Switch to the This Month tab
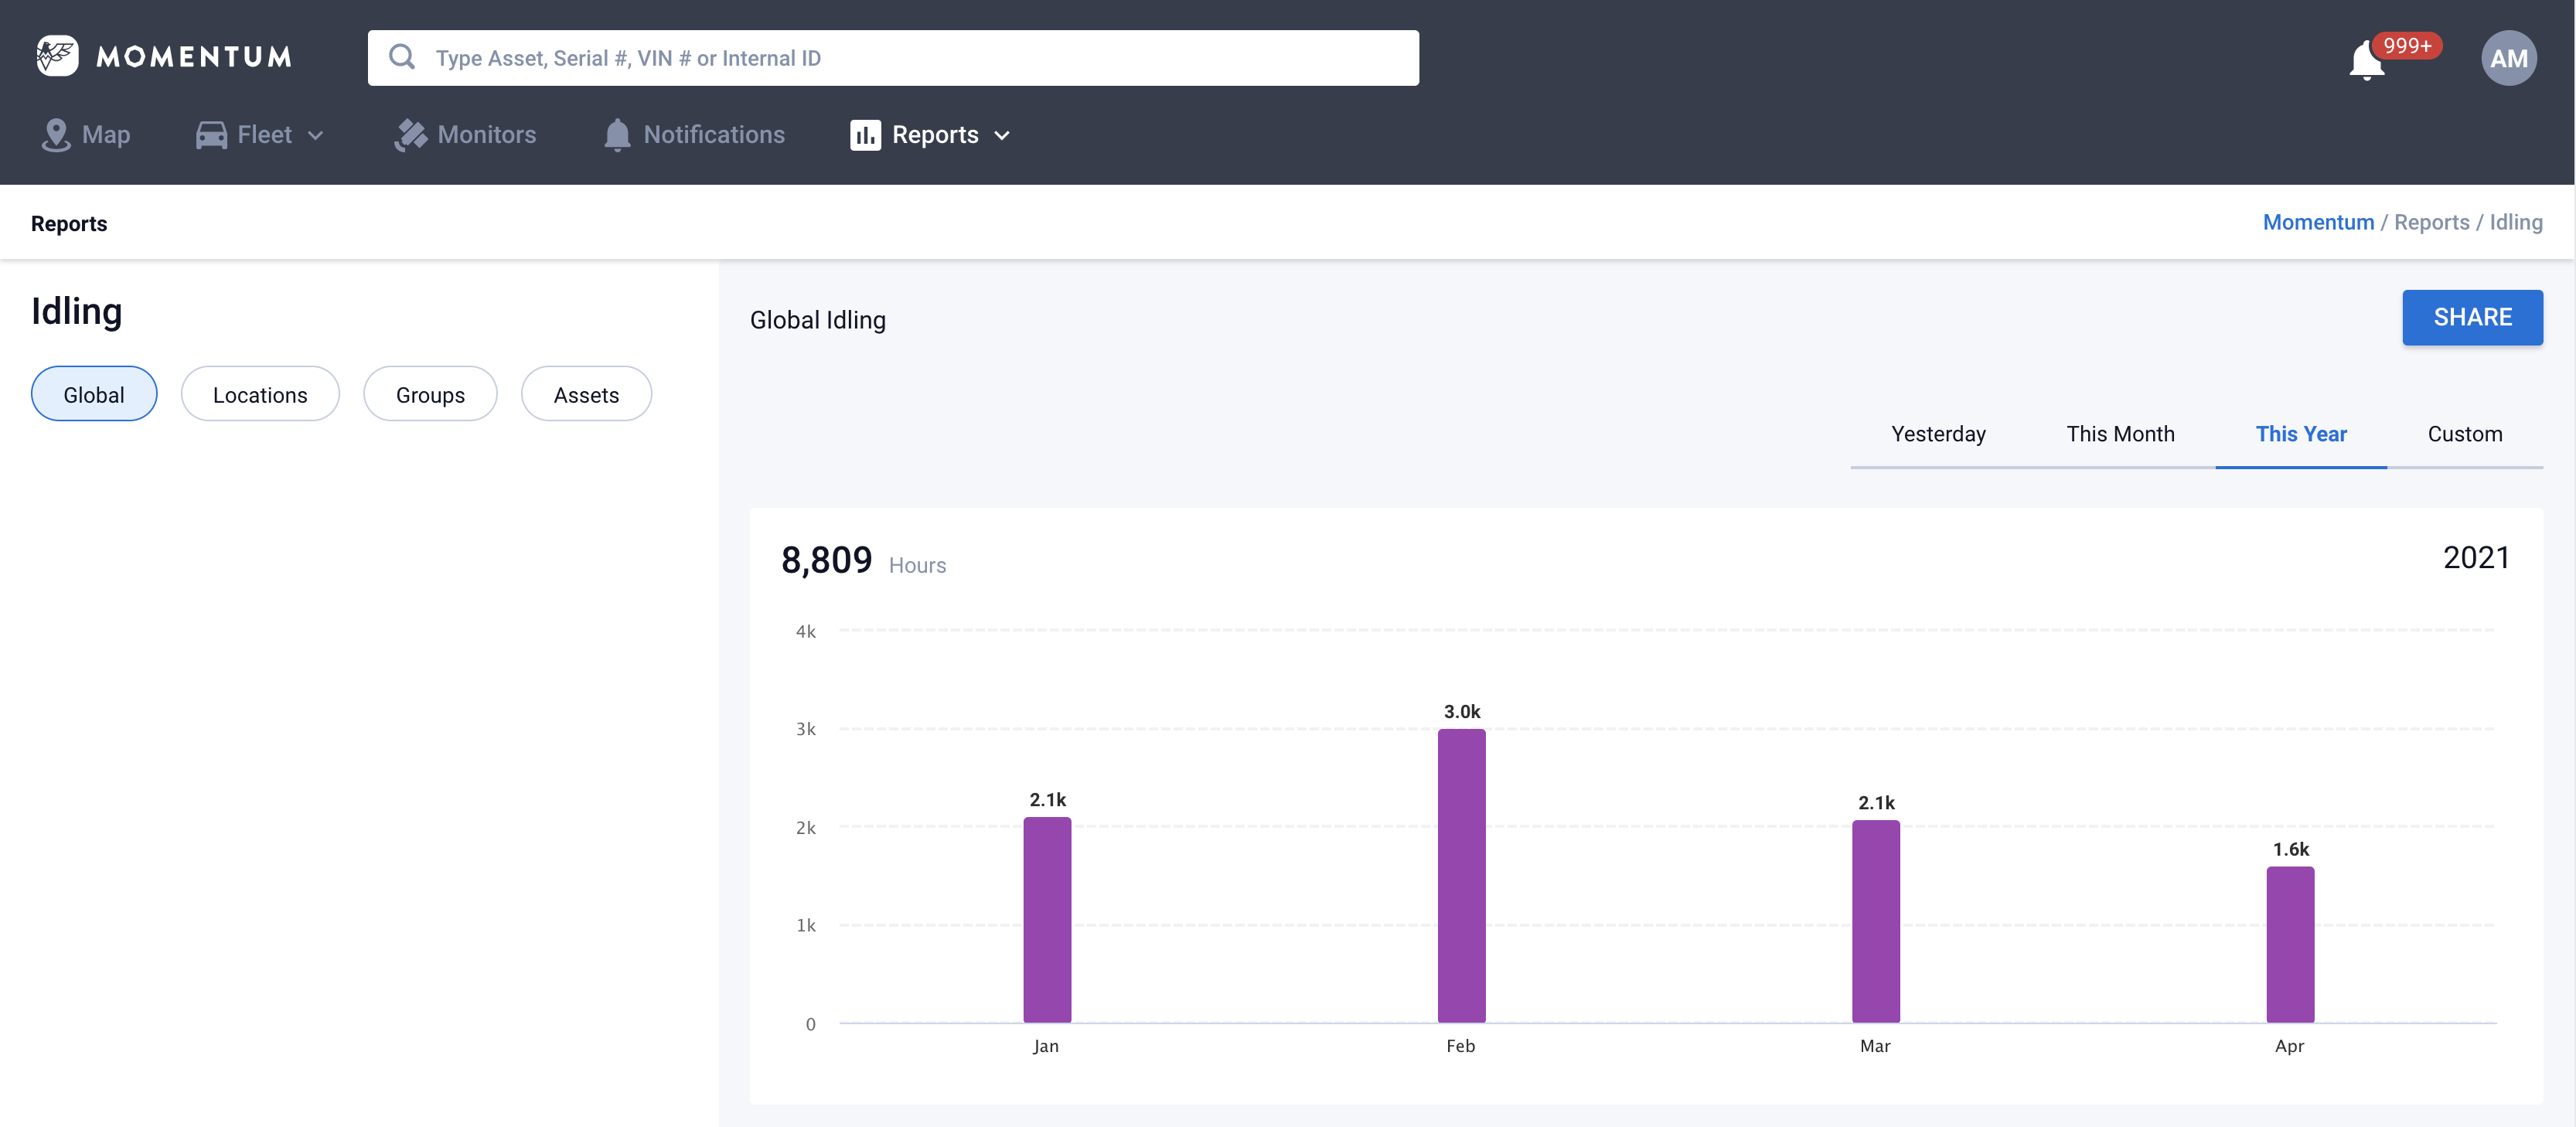The image size is (2576, 1127). pyautogui.click(x=2120, y=434)
